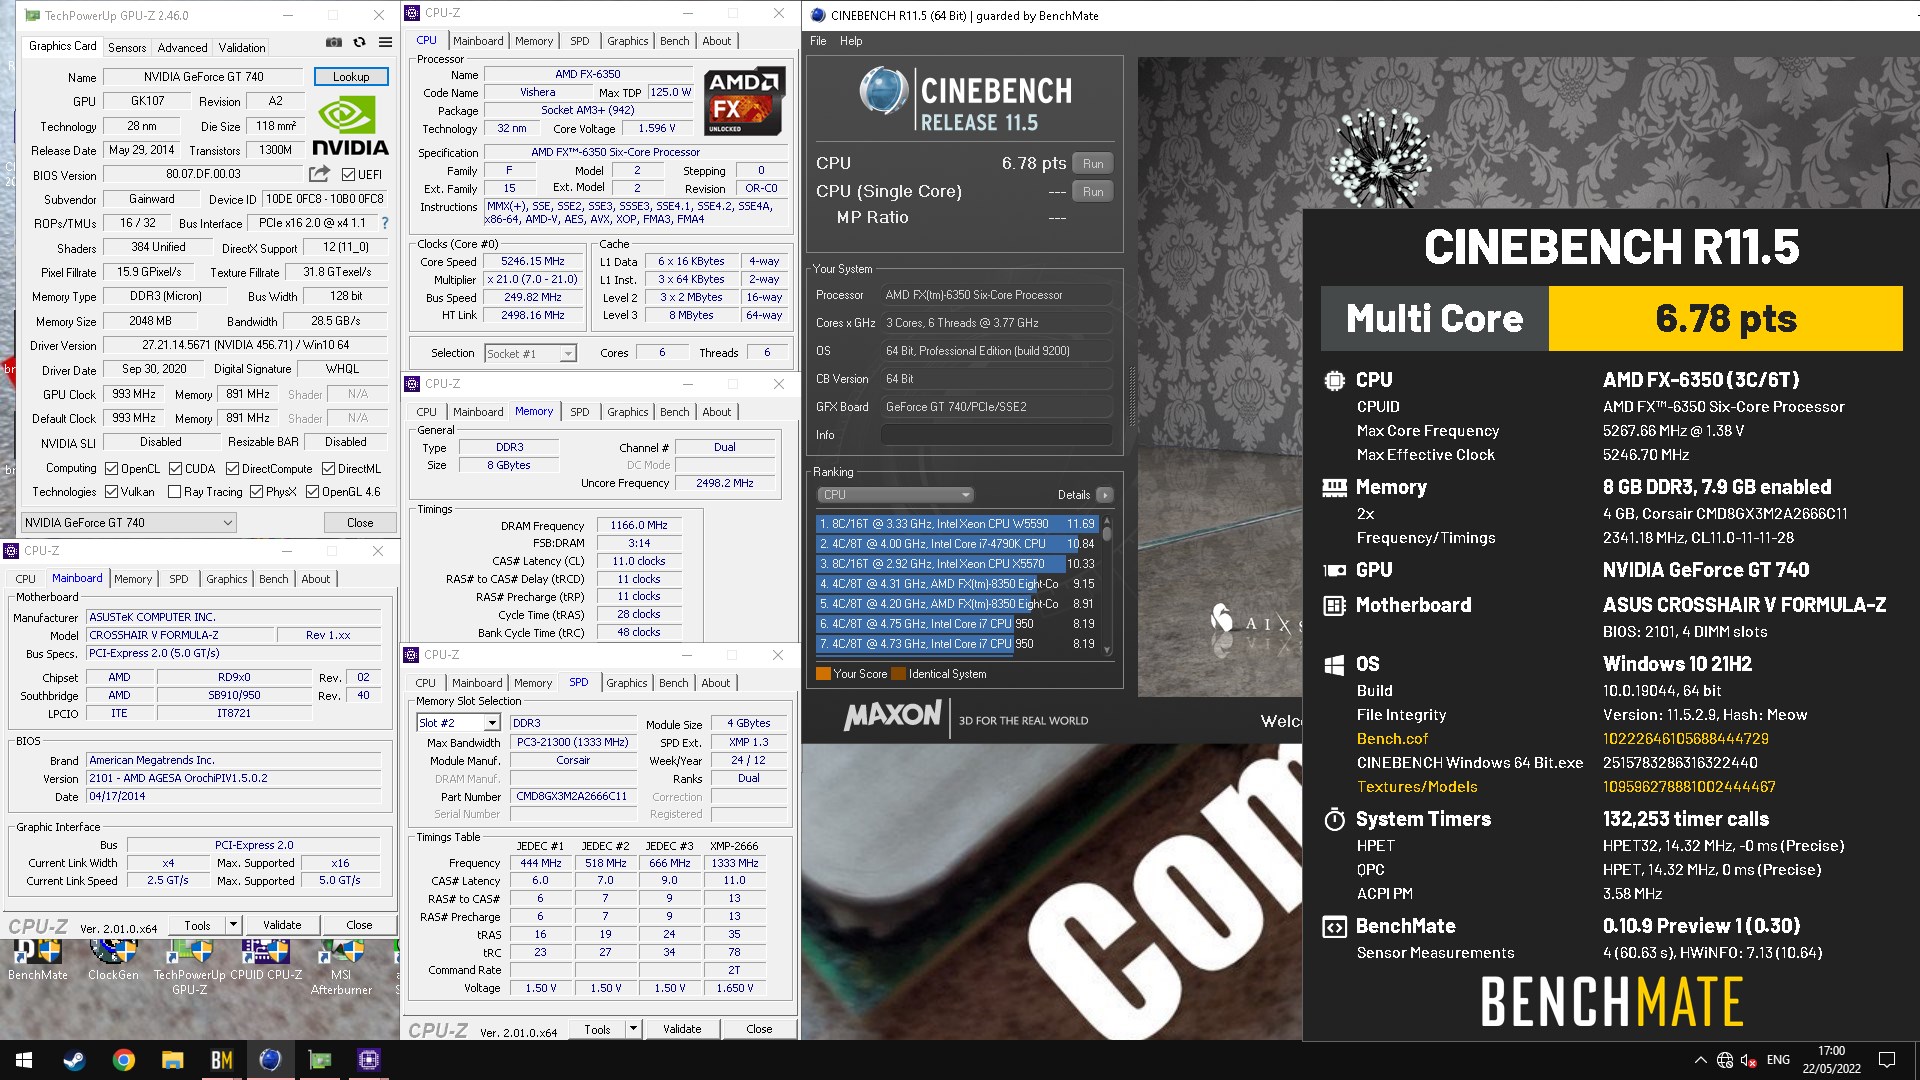Click the Bus Interface question mark icon
The image size is (1920, 1080).
click(385, 223)
